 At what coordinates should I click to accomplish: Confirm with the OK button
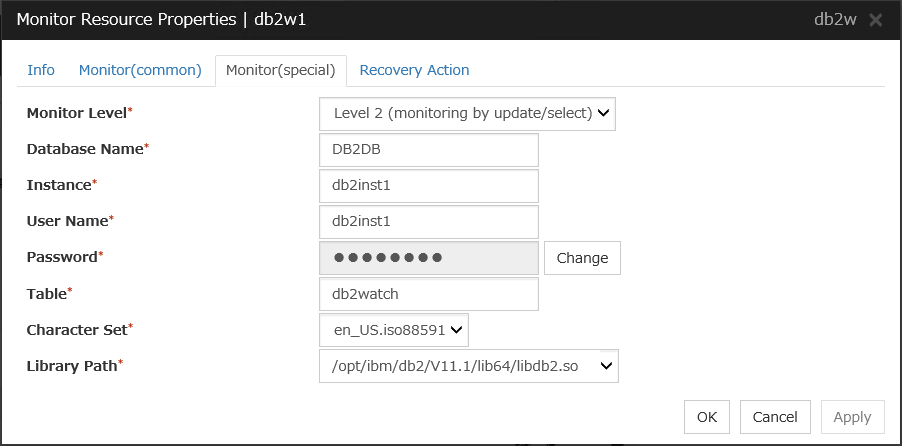point(706,417)
